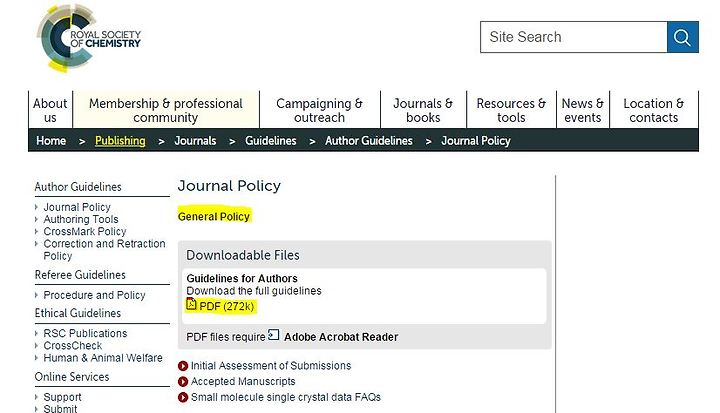Open Membership & professional community menu
The image size is (720, 413).
pos(166,110)
